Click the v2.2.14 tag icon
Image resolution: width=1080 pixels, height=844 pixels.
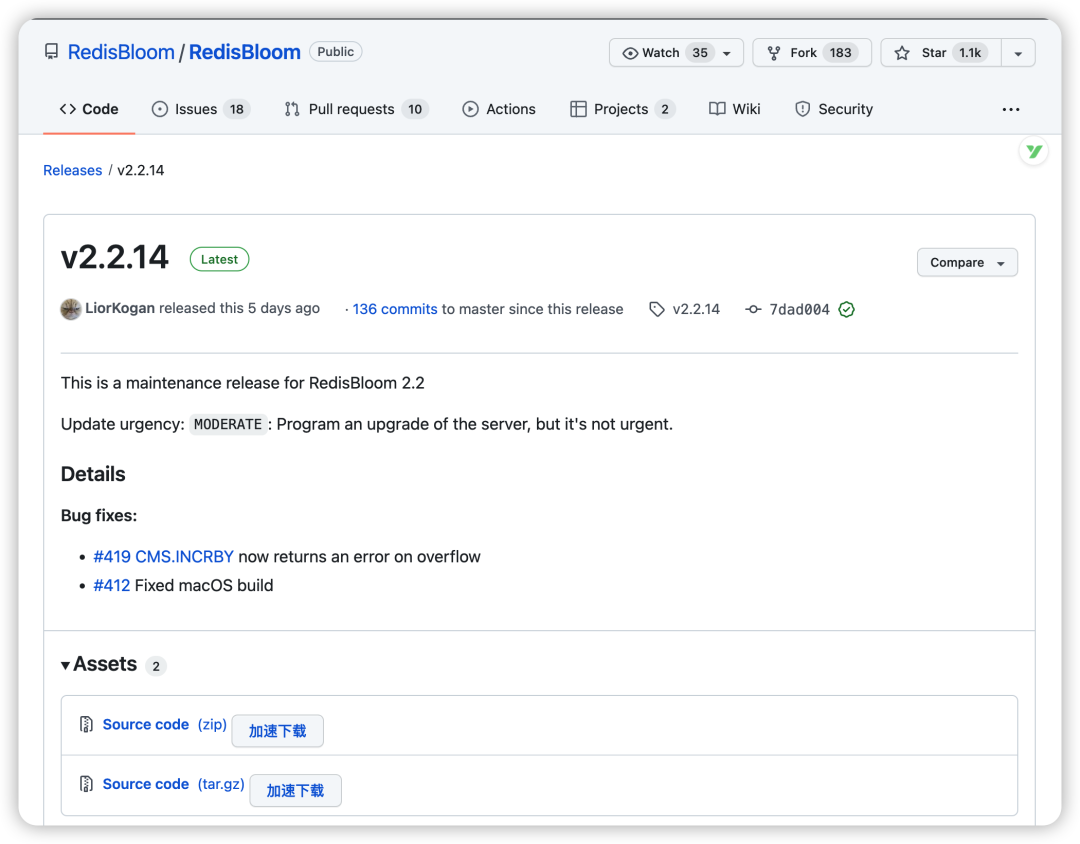pos(657,309)
